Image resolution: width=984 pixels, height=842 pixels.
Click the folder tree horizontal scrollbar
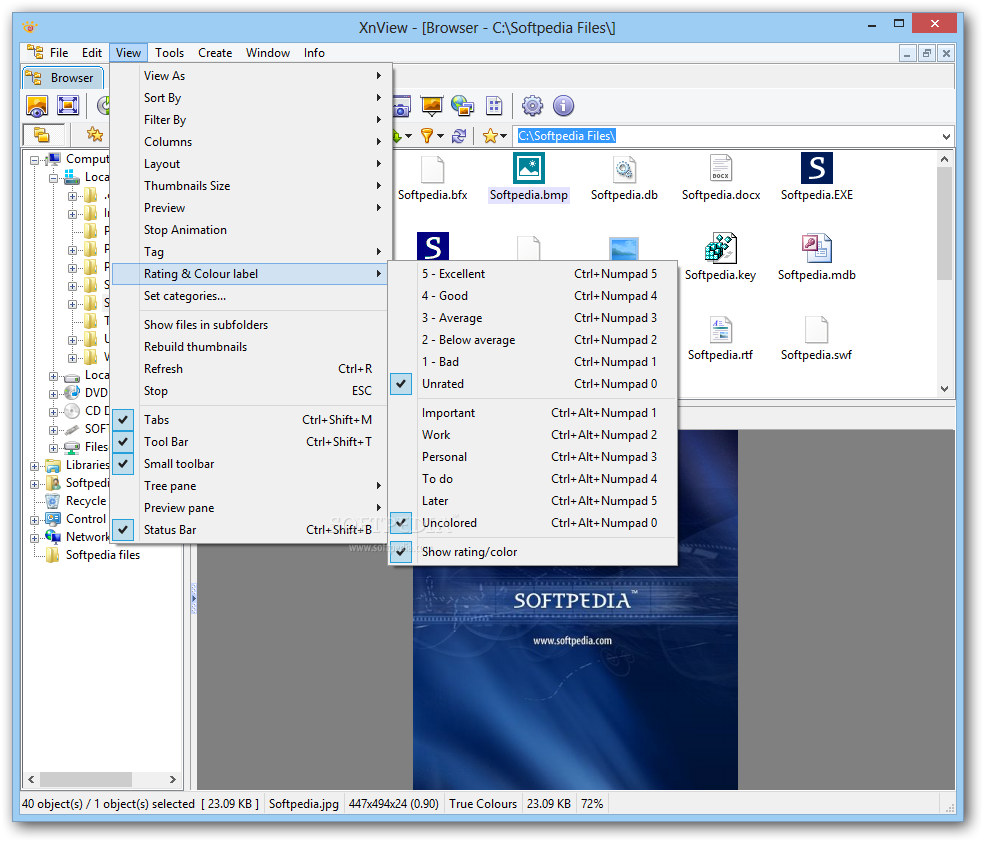pyautogui.click(x=102, y=779)
